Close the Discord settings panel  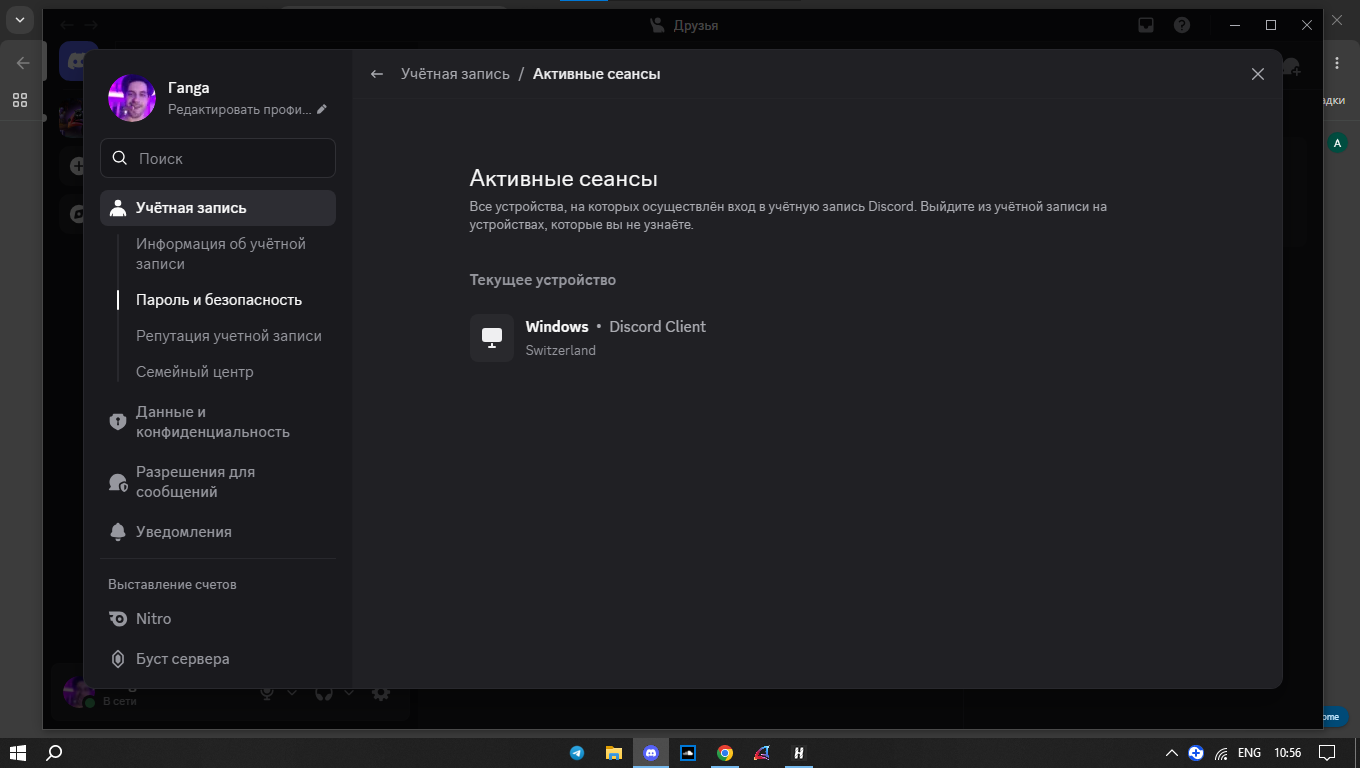pyautogui.click(x=1258, y=74)
